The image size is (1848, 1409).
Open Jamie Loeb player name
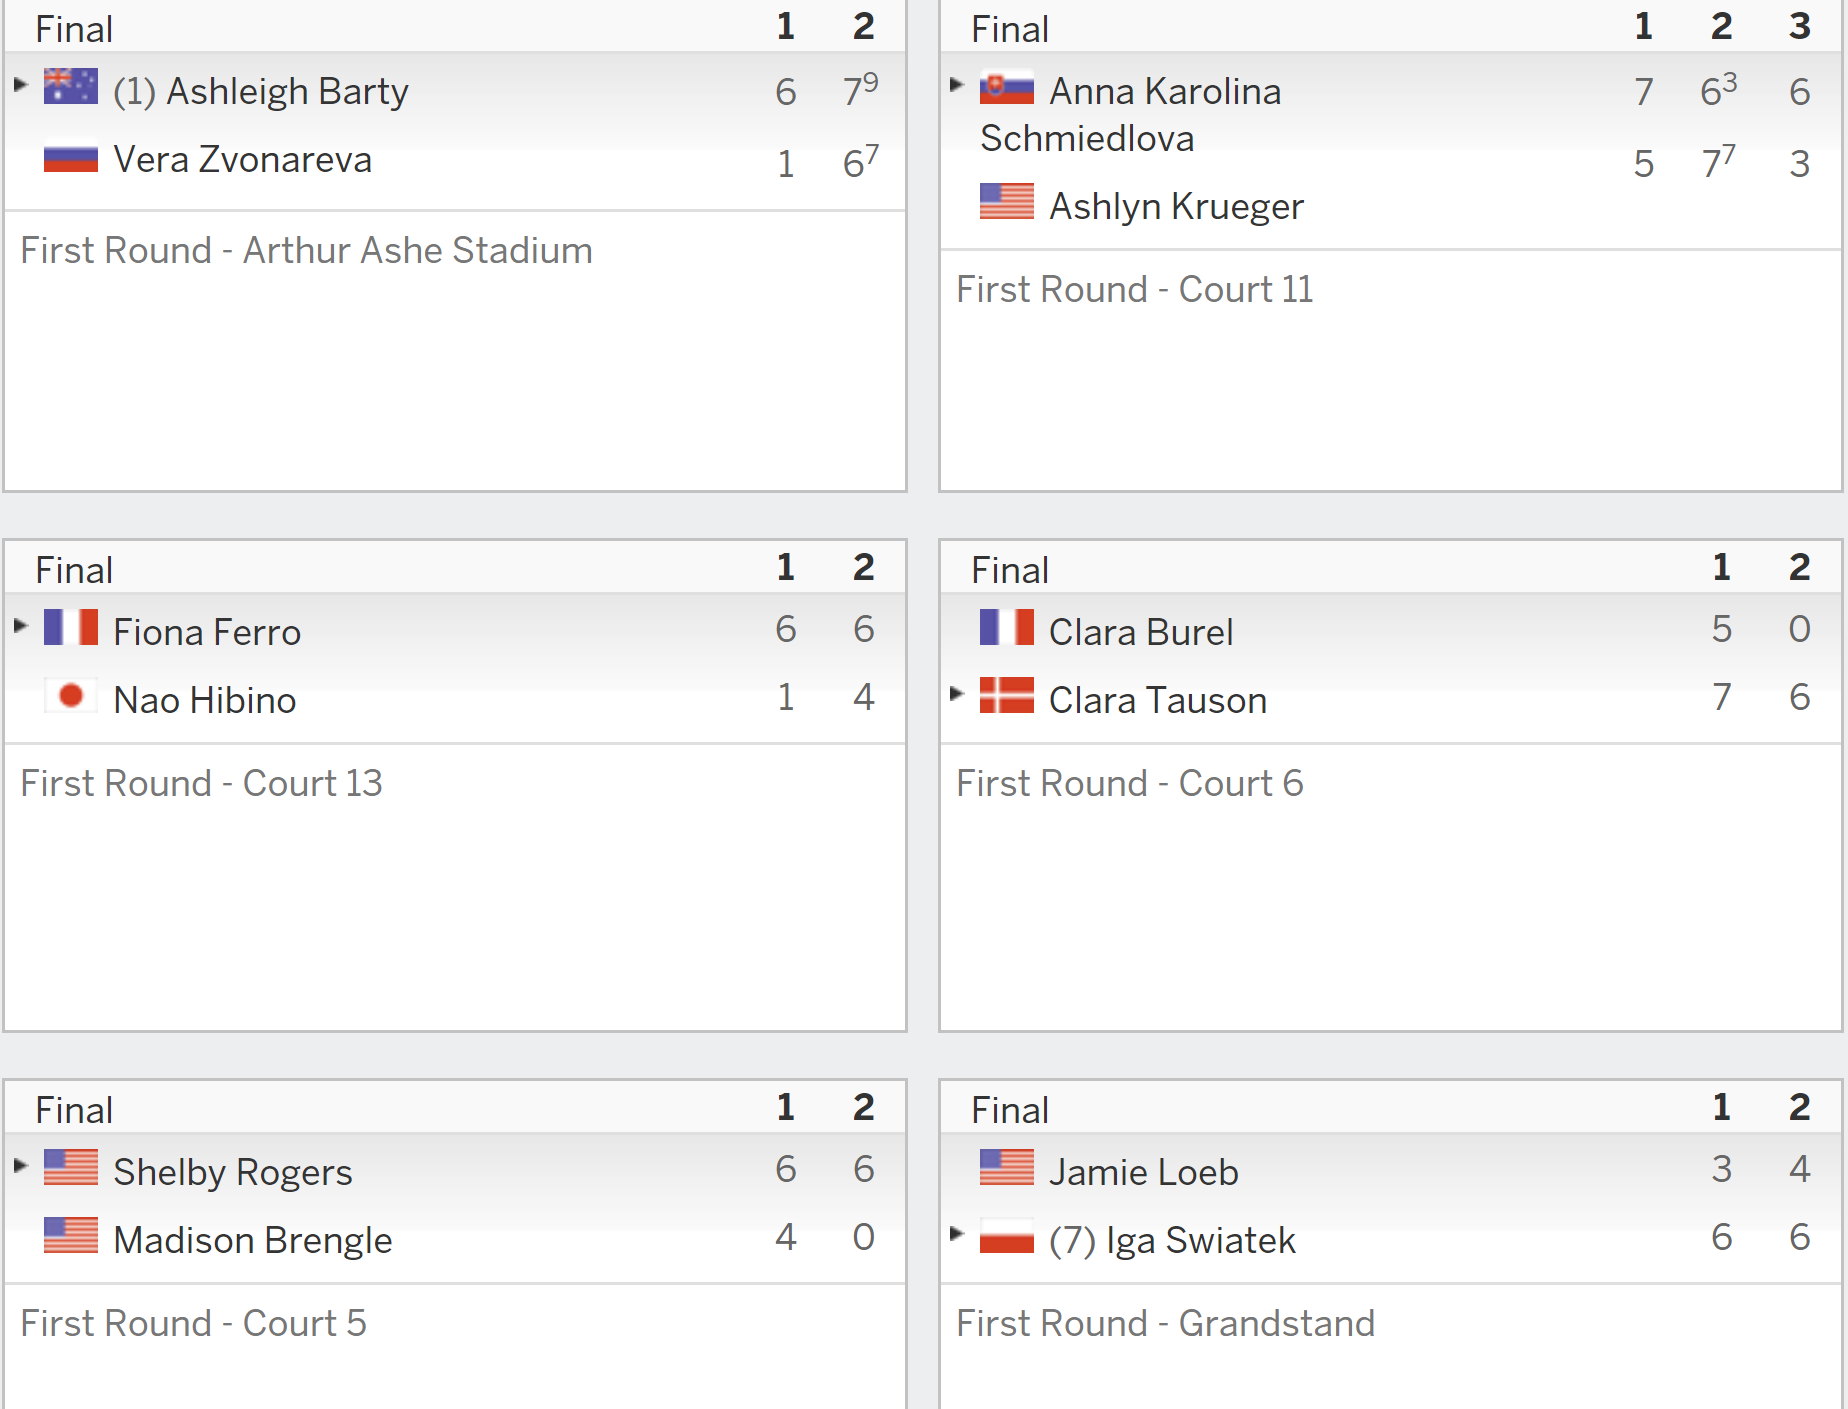[x=1144, y=1172]
